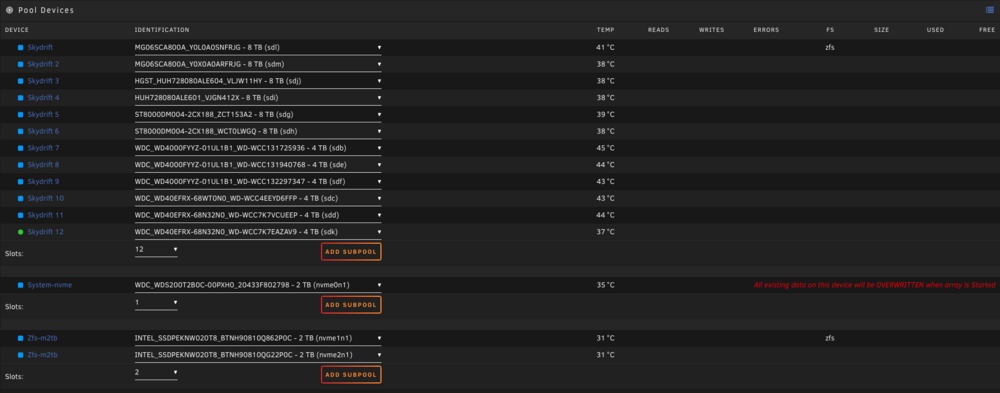The image size is (1000, 393).
Task: Click Add Subpool under the Skydrift pool
Action: 351,251
